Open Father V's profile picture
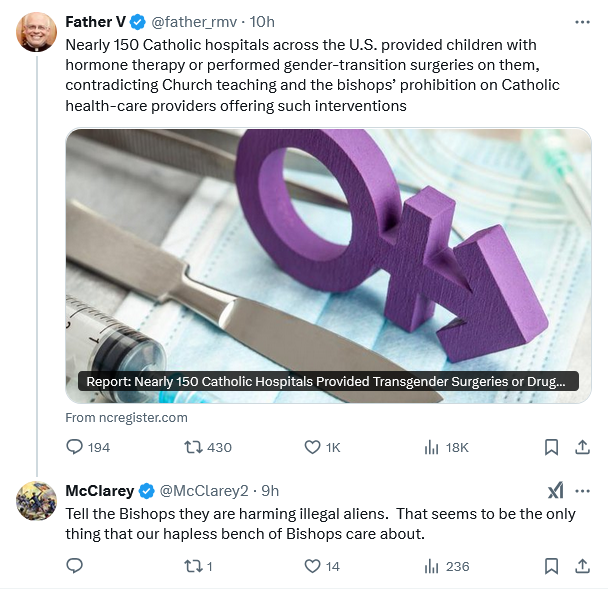Viewport: 609px width, 591px height. (x=37, y=32)
